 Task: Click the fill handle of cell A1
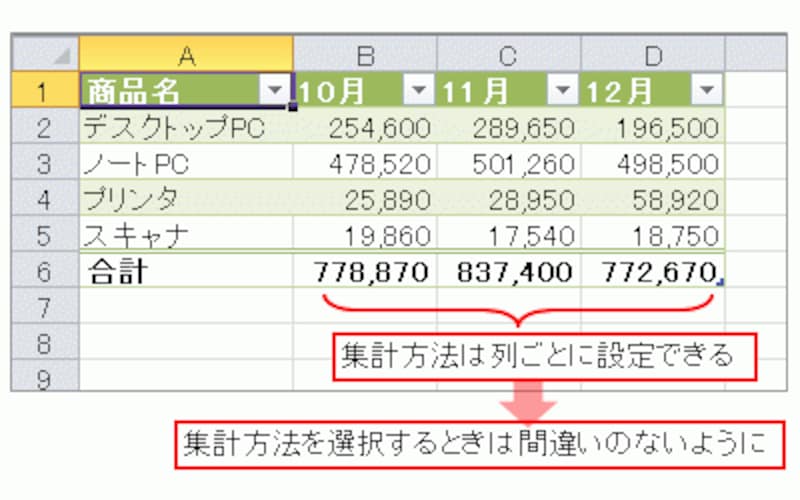coord(293,107)
